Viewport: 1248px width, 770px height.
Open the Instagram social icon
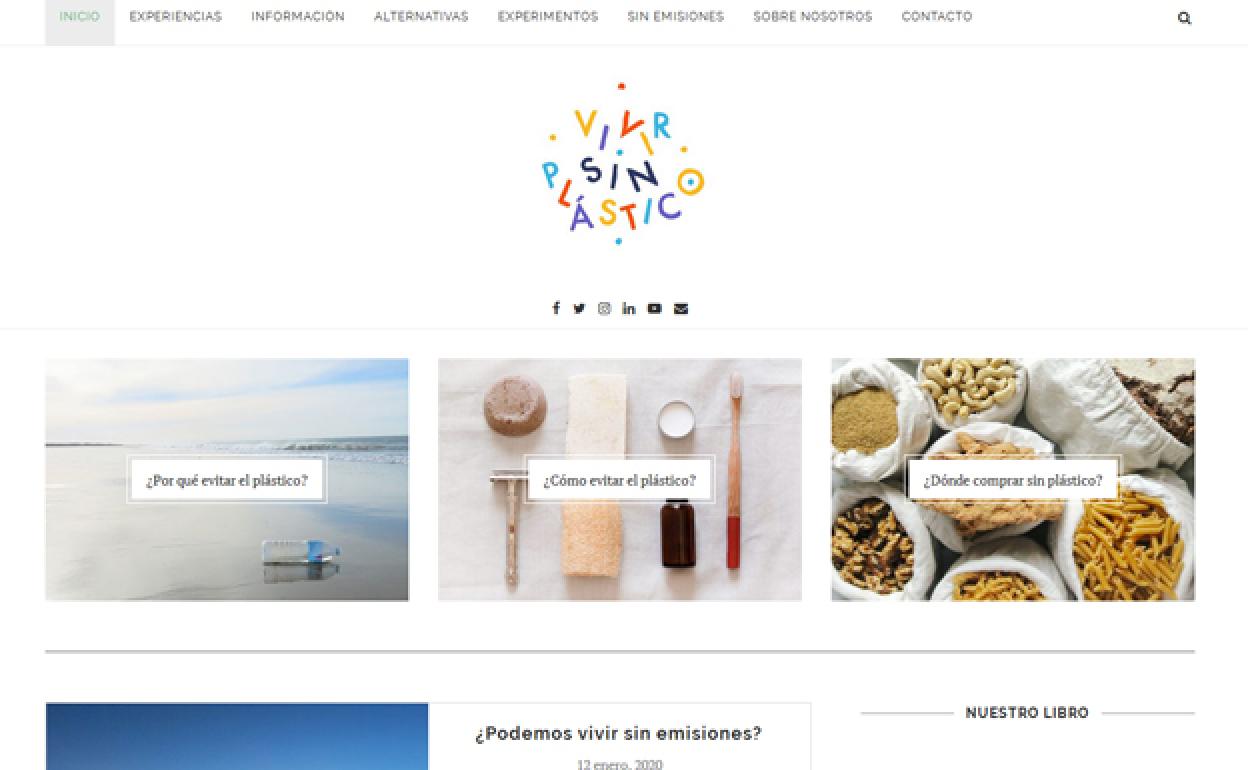tap(604, 308)
